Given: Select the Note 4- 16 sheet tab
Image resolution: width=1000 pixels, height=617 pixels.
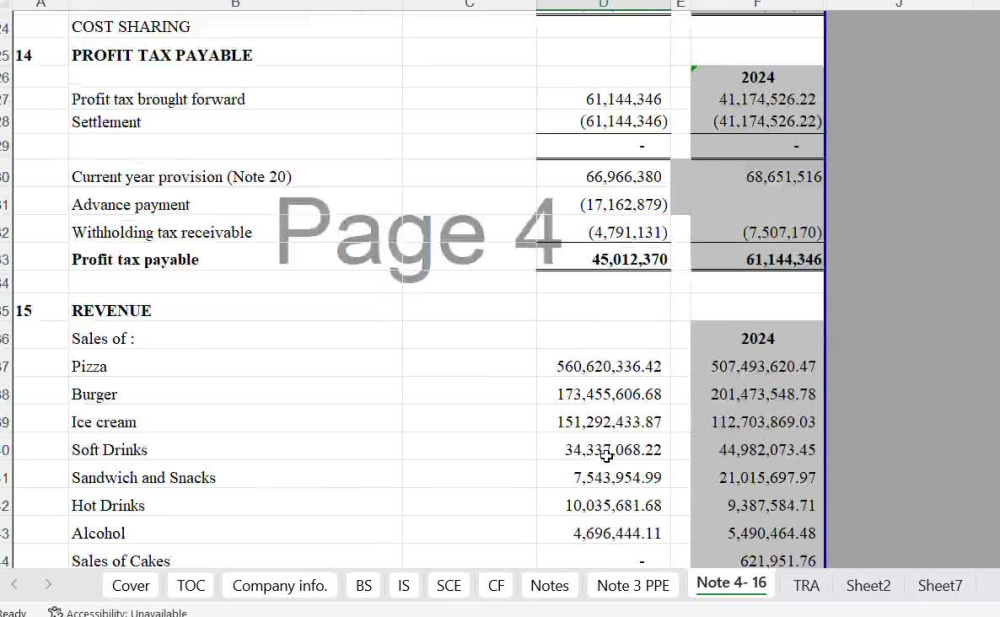Looking at the screenshot, I should coord(731,583).
